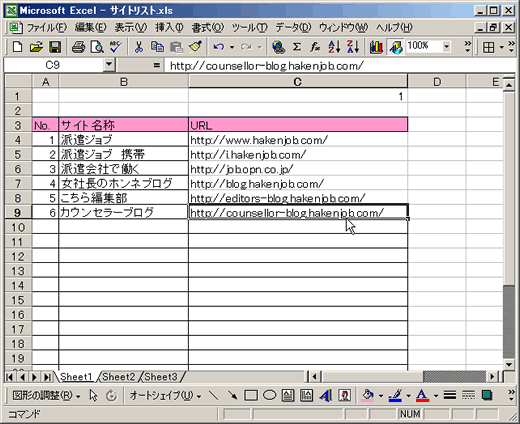Click the Open folder icon
Viewport: 520px width, 424px height.
point(36,47)
